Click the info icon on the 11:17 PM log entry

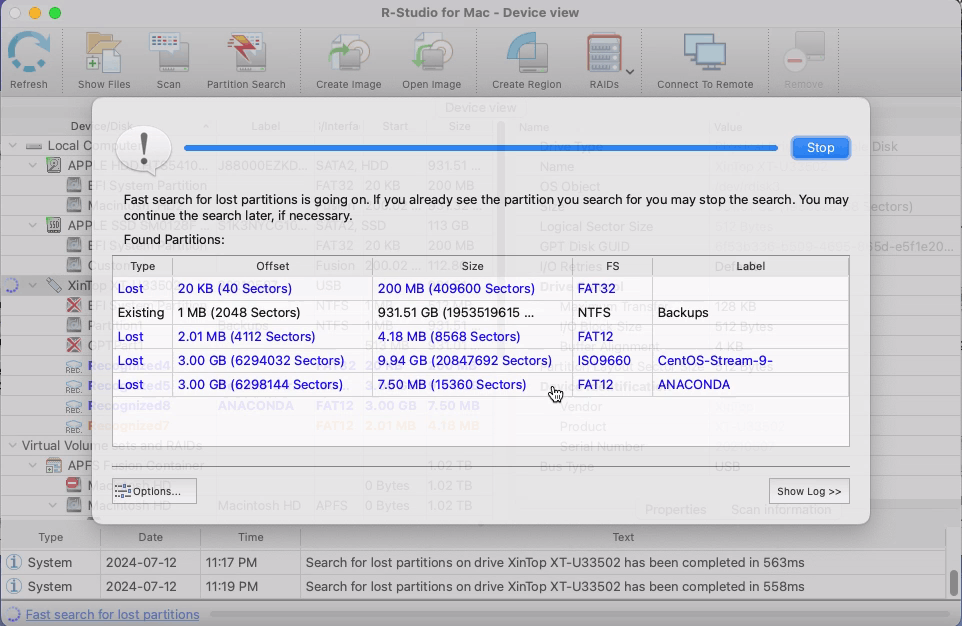pyautogui.click(x=13, y=562)
